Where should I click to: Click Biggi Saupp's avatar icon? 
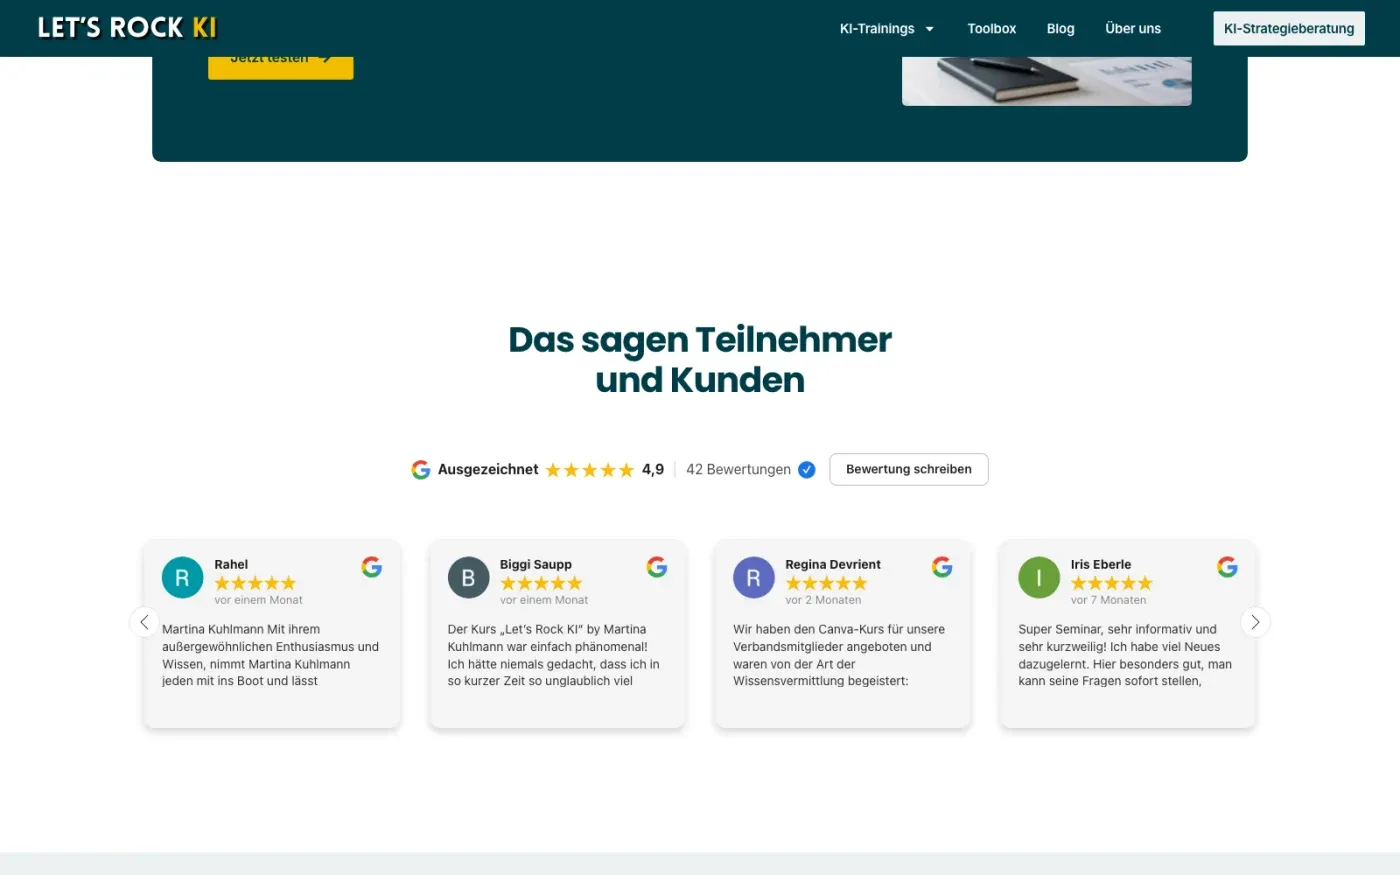(x=468, y=578)
